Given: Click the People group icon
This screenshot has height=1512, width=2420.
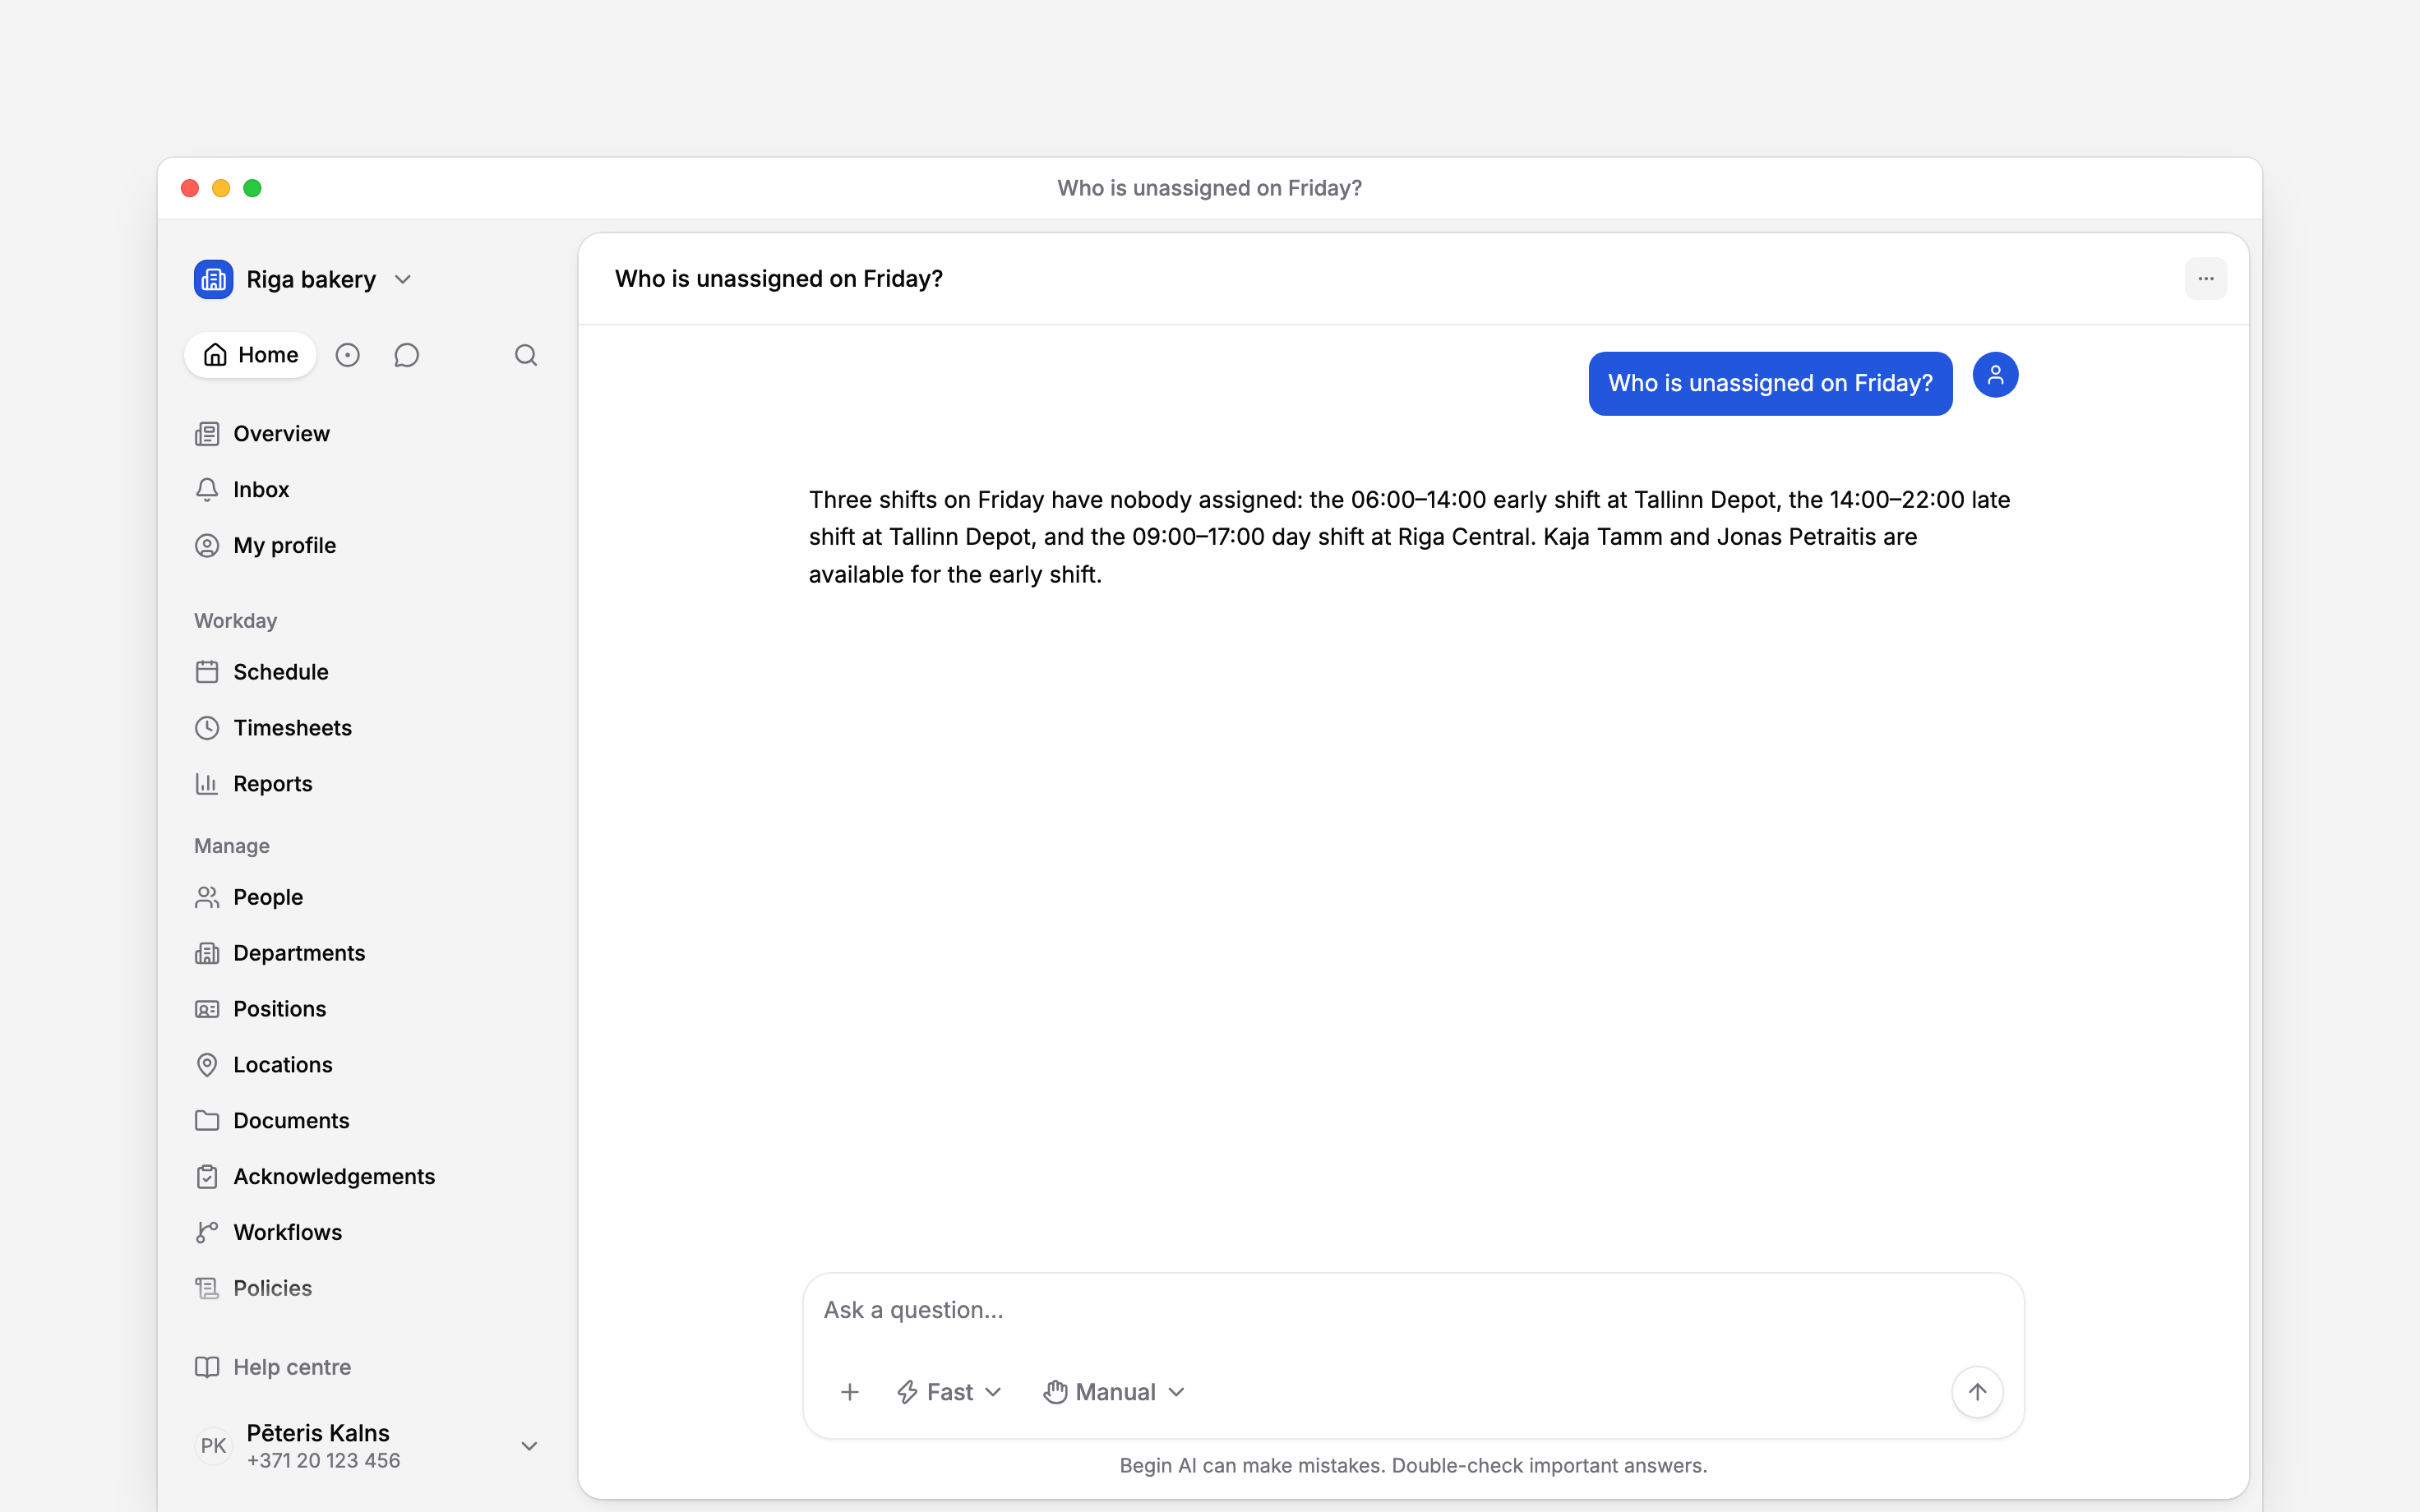Looking at the screenshot, I should pos(207,897).
